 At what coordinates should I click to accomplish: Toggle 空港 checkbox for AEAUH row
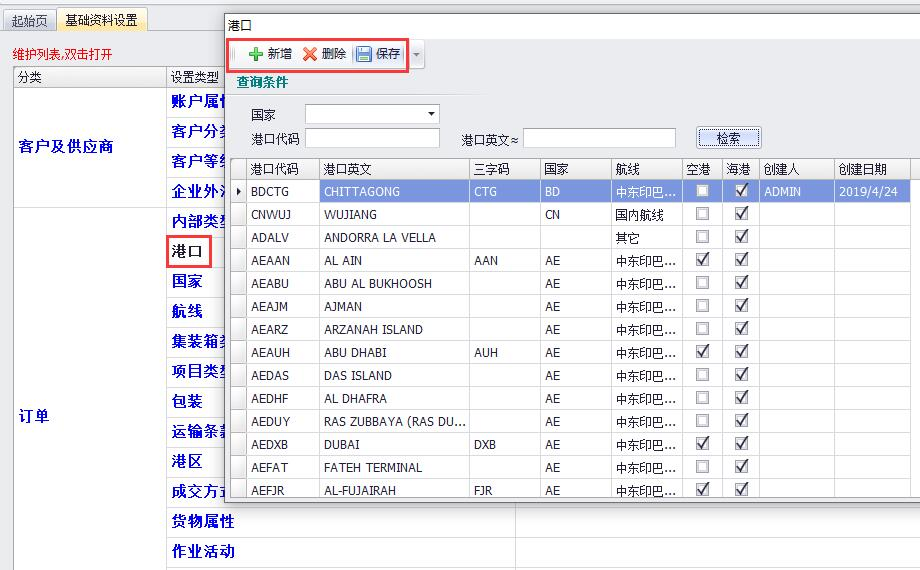(x=702, y=352)
